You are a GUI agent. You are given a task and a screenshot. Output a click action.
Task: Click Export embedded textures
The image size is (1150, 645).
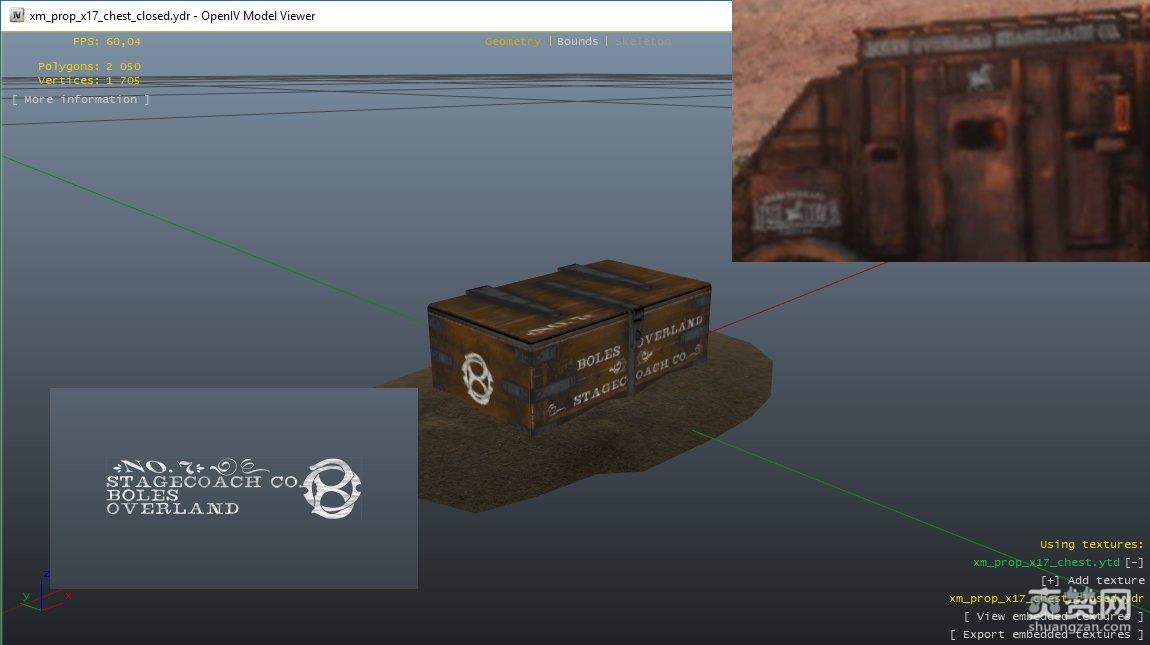coord(1046,634)
